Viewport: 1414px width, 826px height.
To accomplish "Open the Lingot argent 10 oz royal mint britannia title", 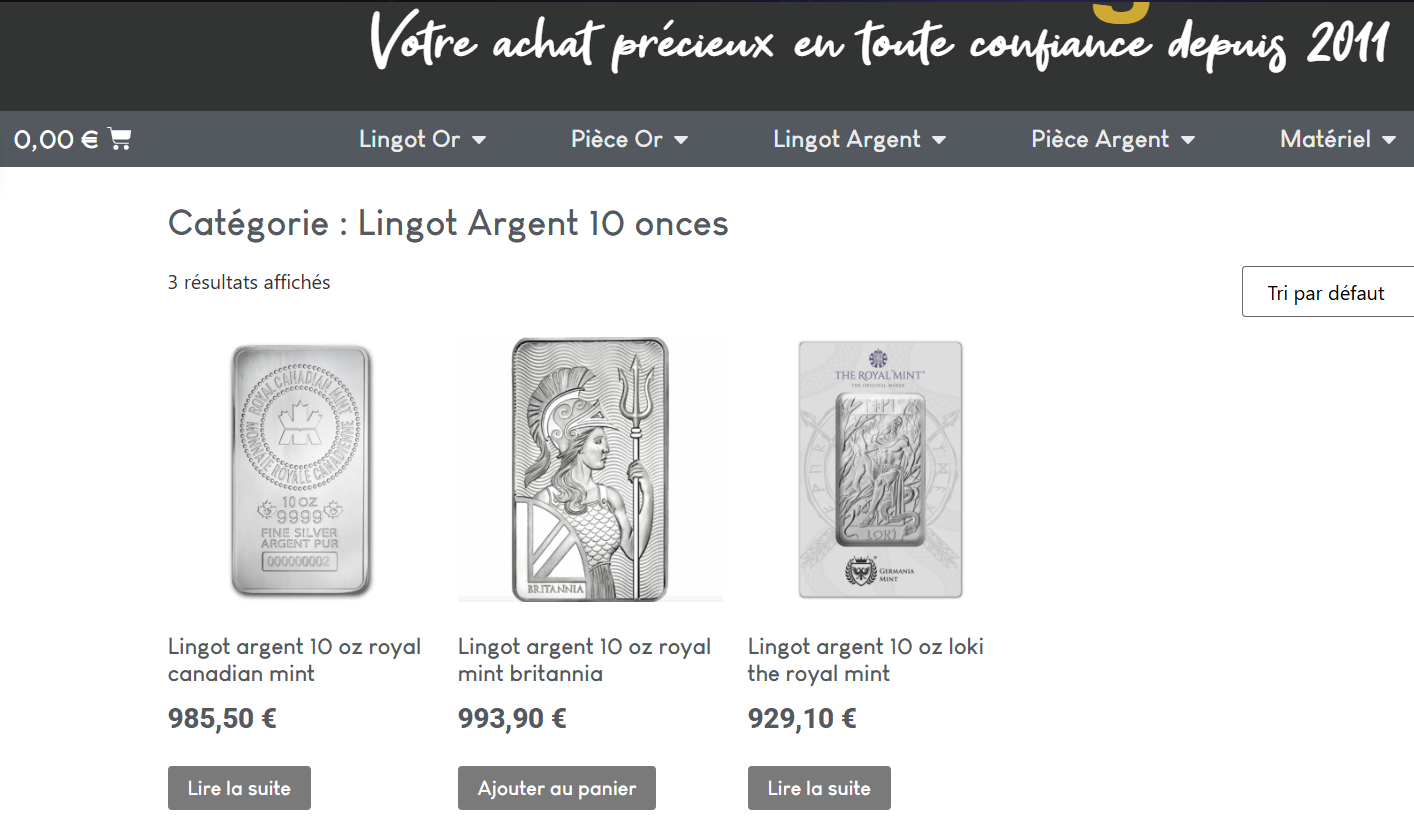I will (x=584, y=660).
